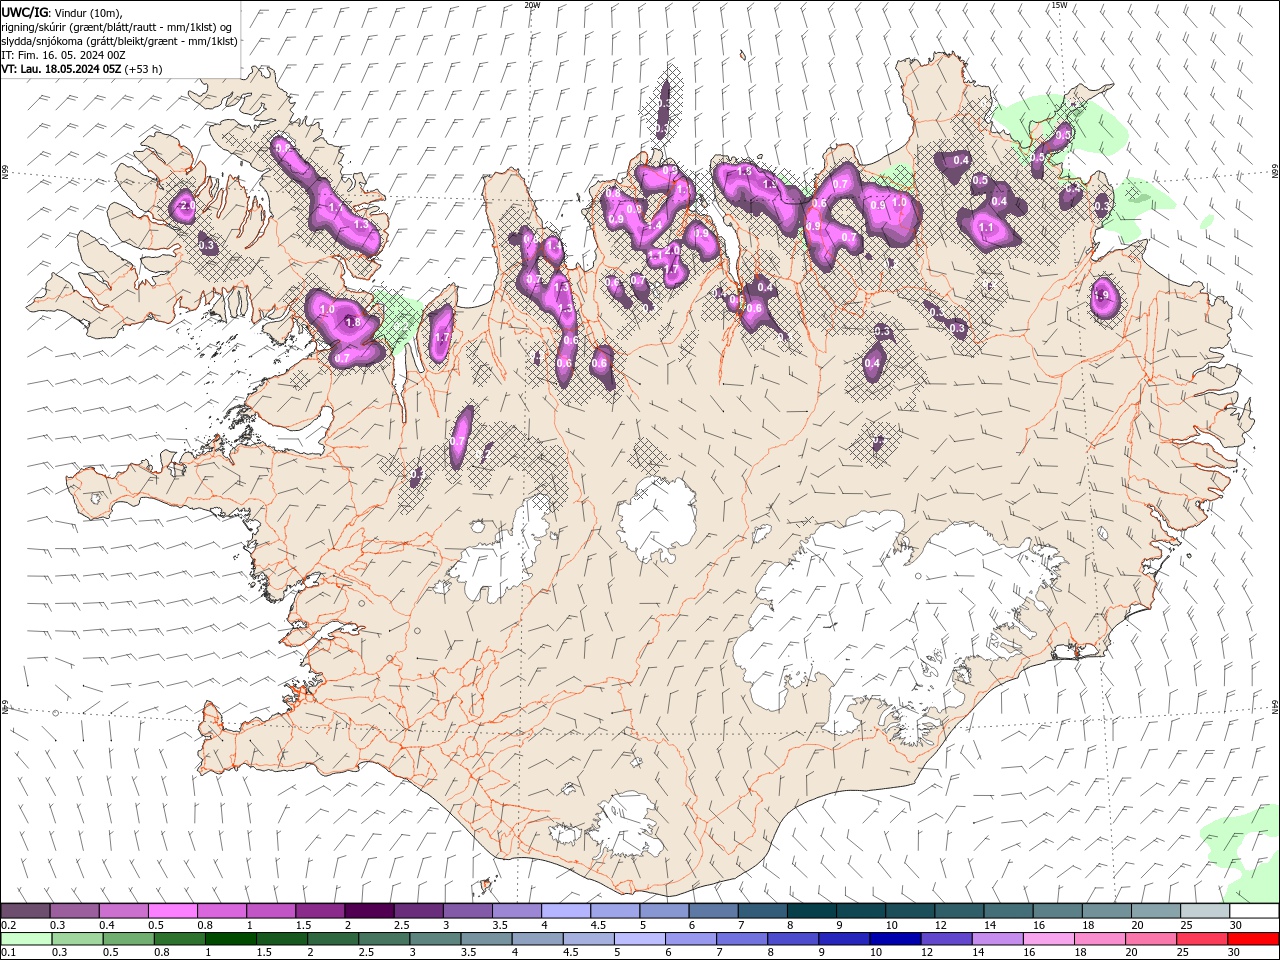Select the purple 1.5 swatch in upper legend row
This screenshot has height=960, width=1280.
pyautogui.click(x=320, y=911)
